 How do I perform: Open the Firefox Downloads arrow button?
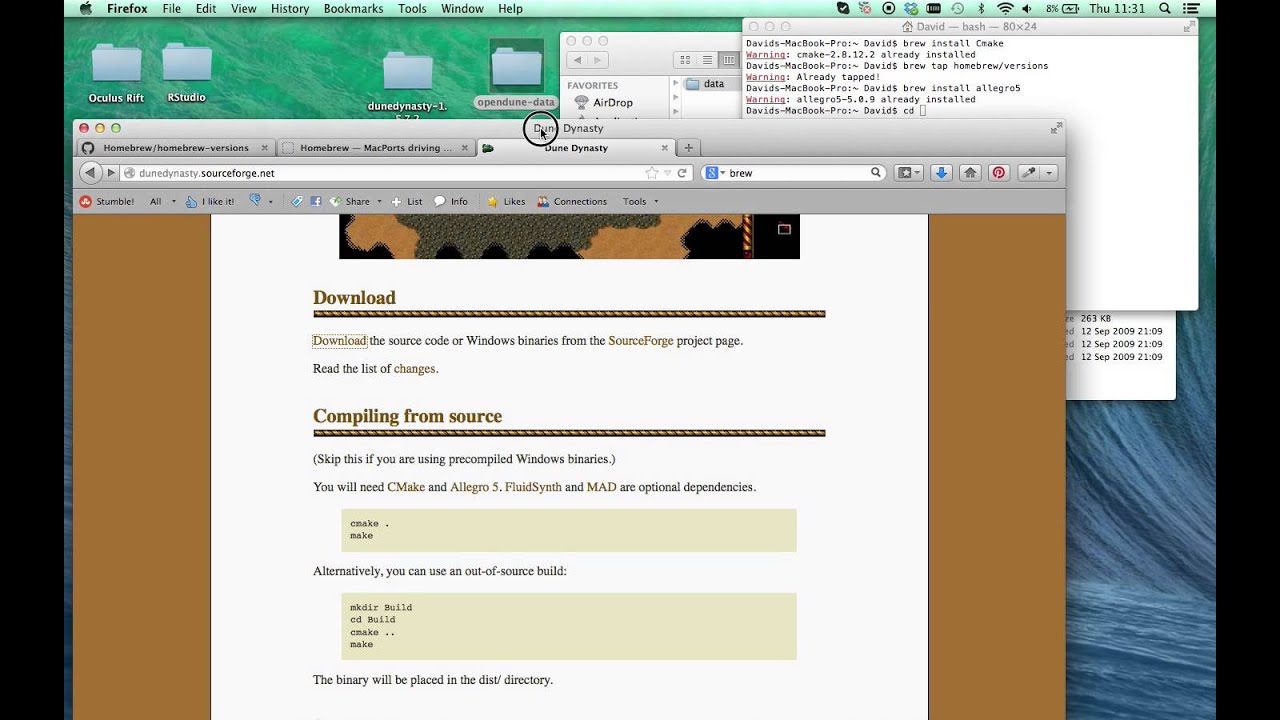(941, 173)
